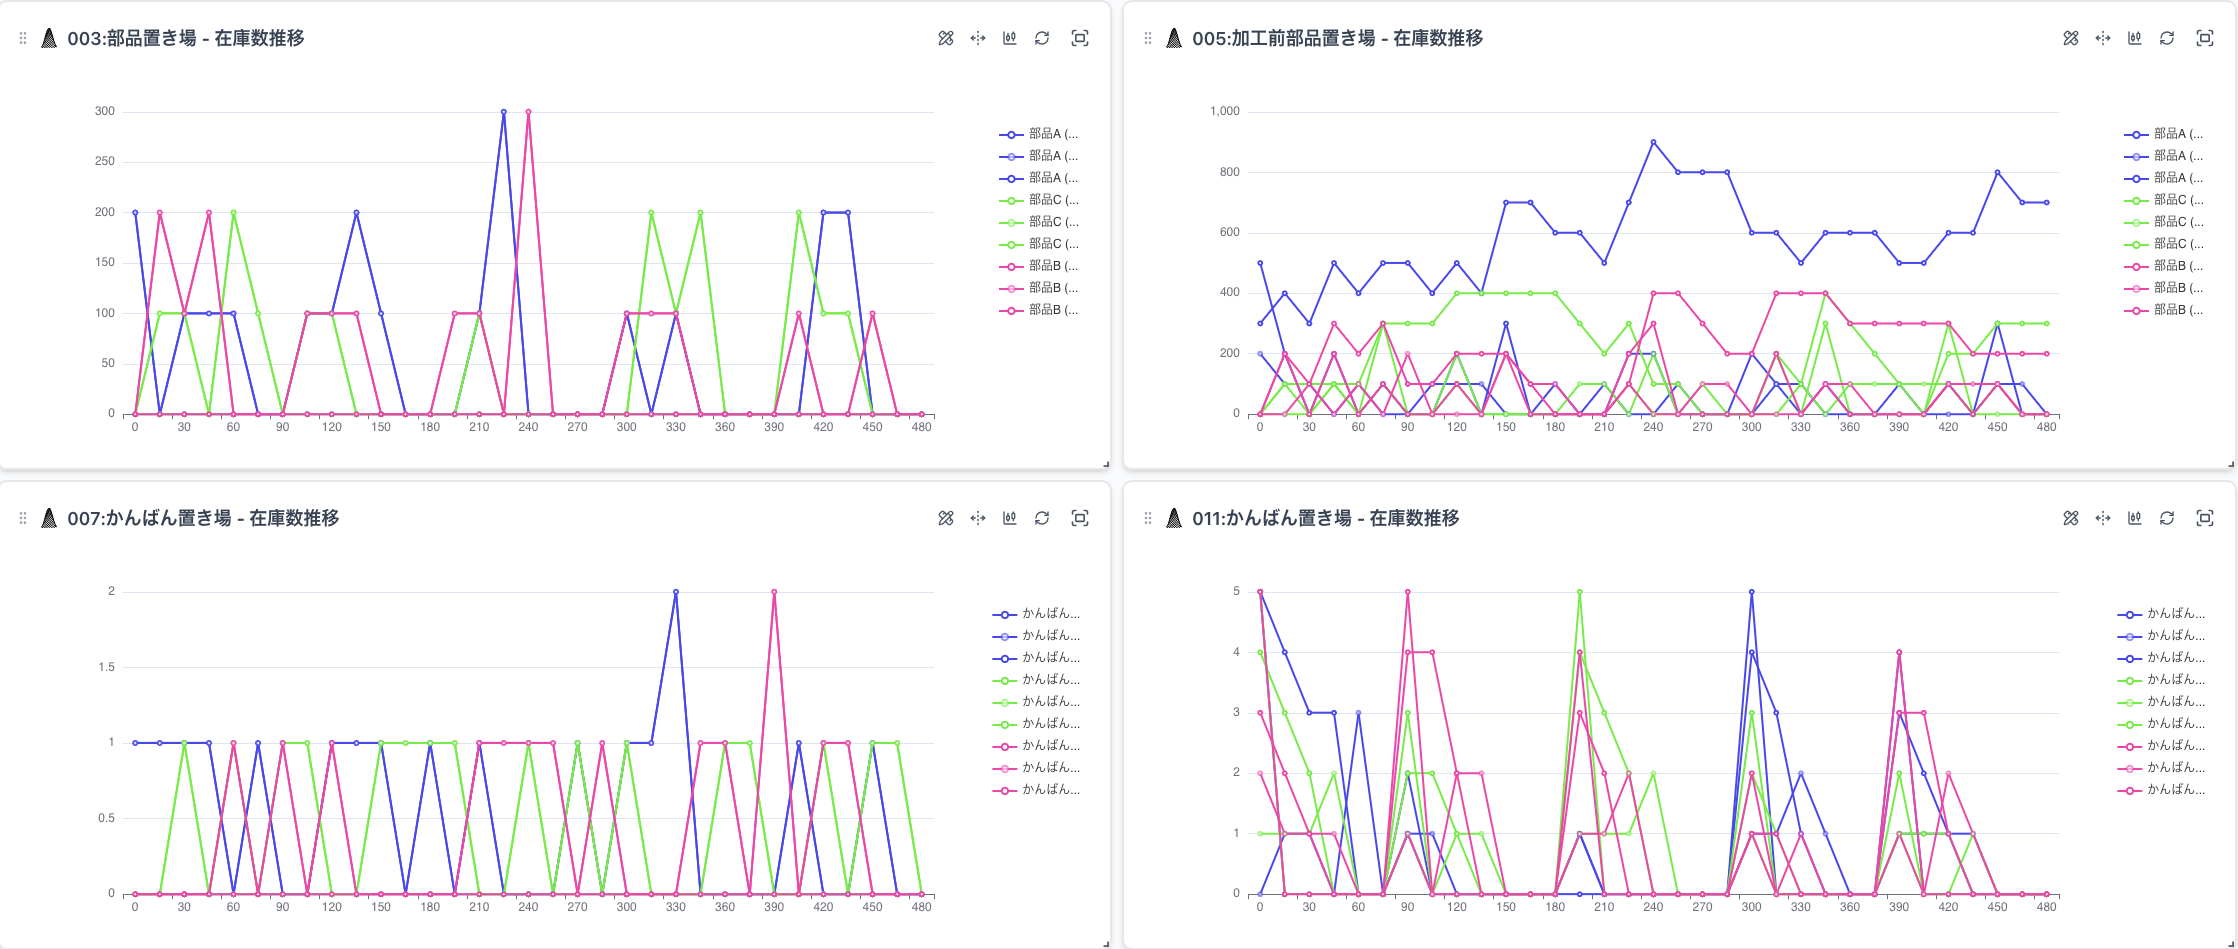Screen dimensions: 2238x949
Task: Toggle last かんばん legend series in 007 chart
Action: tap(1036, 790)
